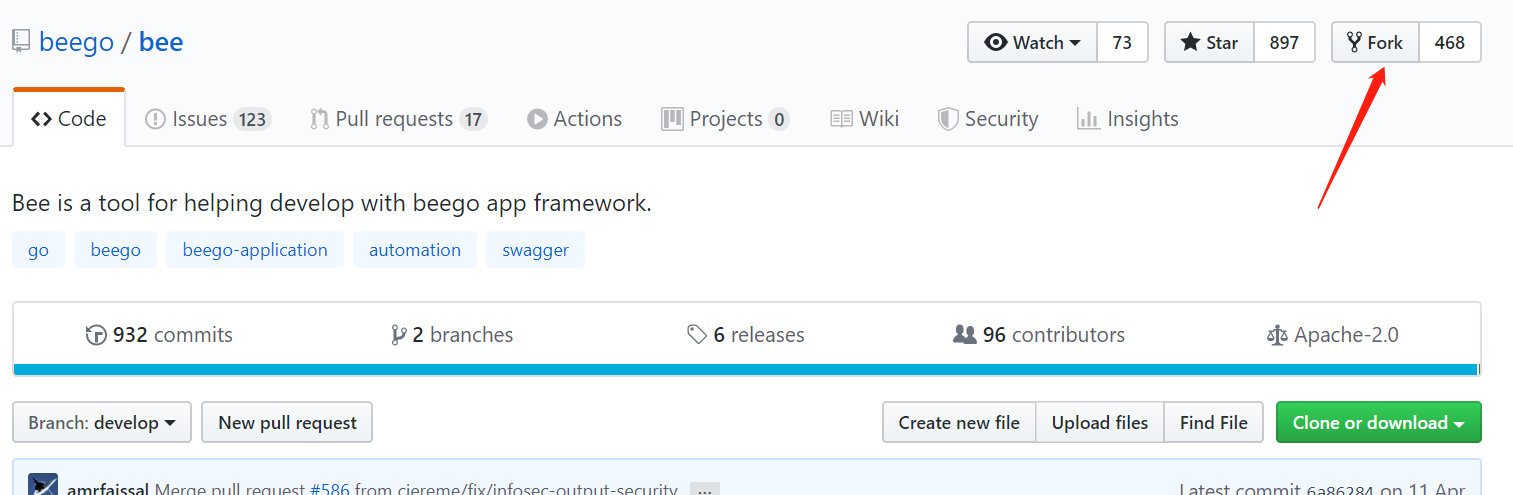Image resolution: width=1513 pixels, height=495 pixels.
Task: Click the New pull request button
Action: coord(287,422)
